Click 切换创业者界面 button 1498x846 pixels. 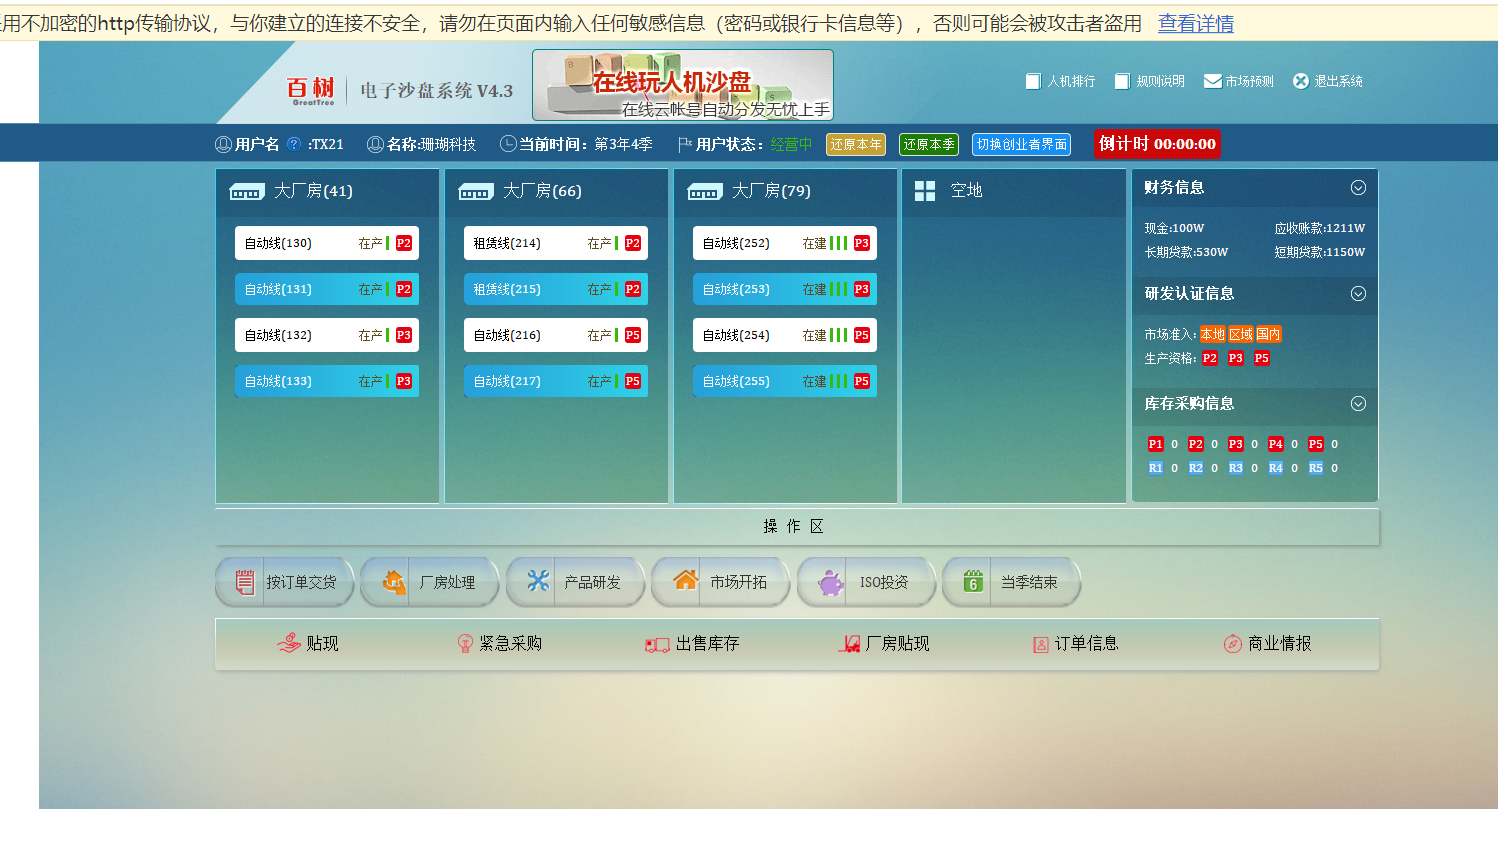click(1021, 145)
